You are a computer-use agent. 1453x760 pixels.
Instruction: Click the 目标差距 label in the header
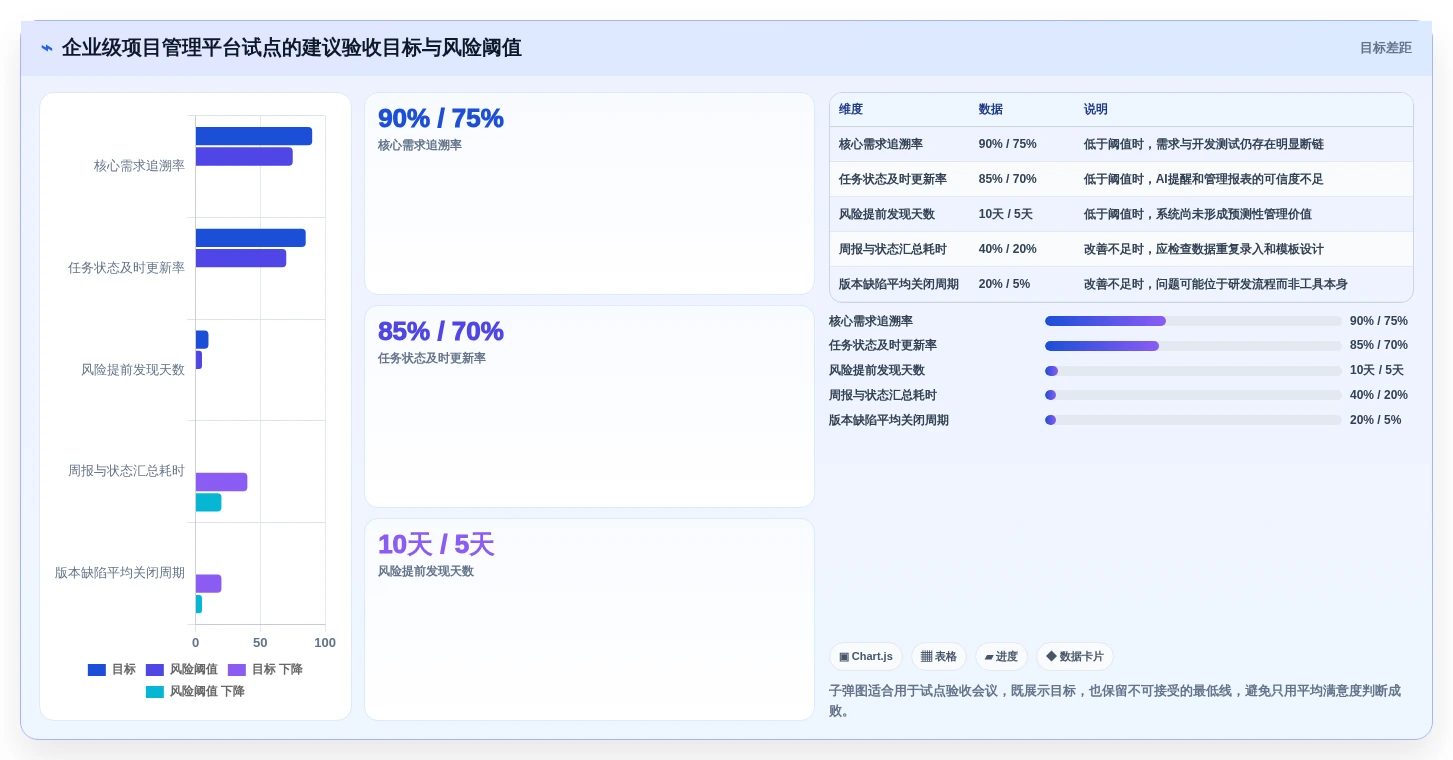pyautogui.click(x=1386, y=48)
